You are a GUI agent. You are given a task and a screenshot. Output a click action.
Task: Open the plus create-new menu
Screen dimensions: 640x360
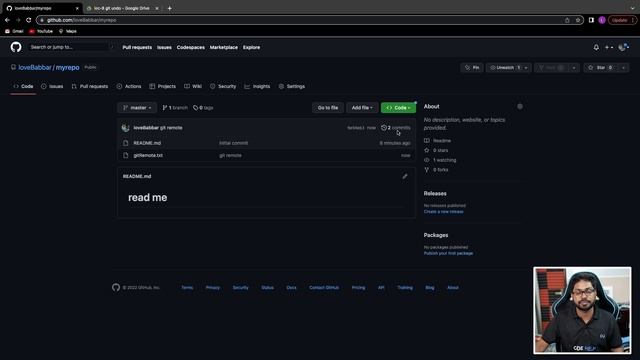coord(609,47)
